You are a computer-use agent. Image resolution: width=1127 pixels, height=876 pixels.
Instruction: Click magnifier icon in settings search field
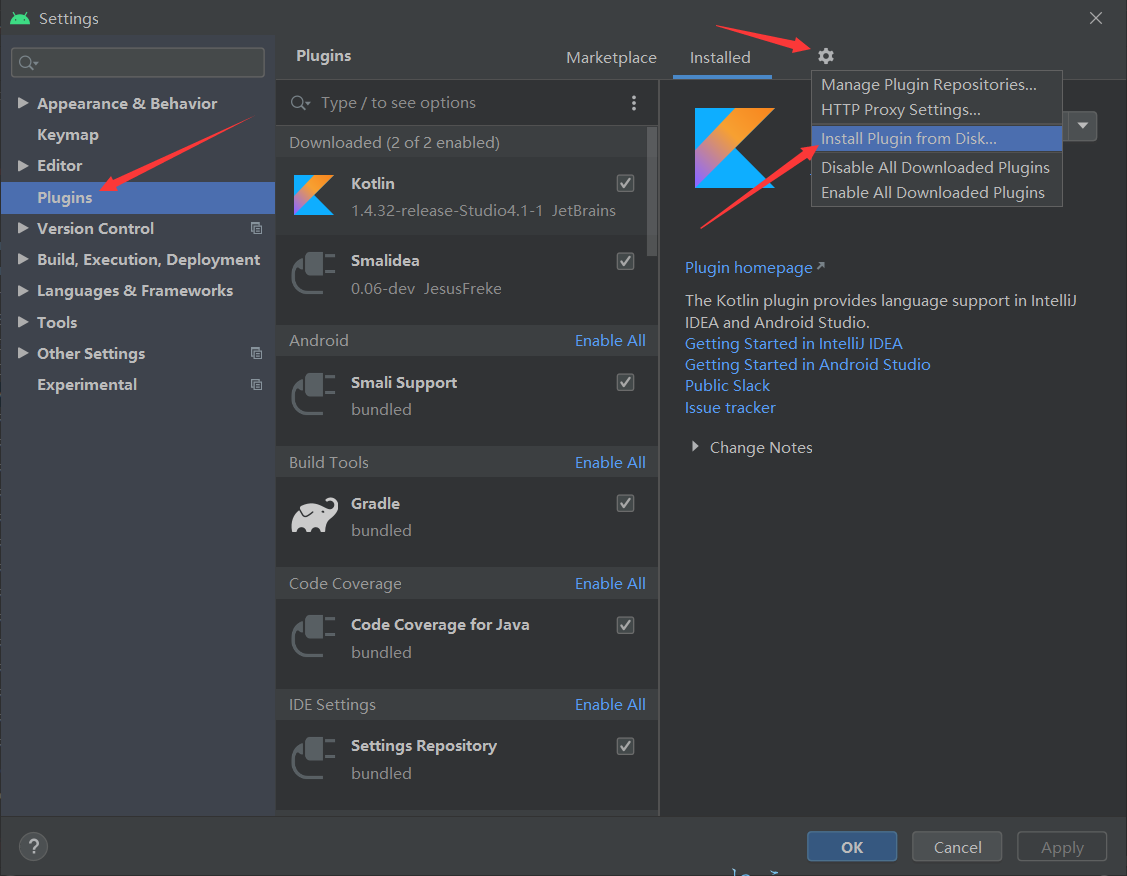click(28, 63)
